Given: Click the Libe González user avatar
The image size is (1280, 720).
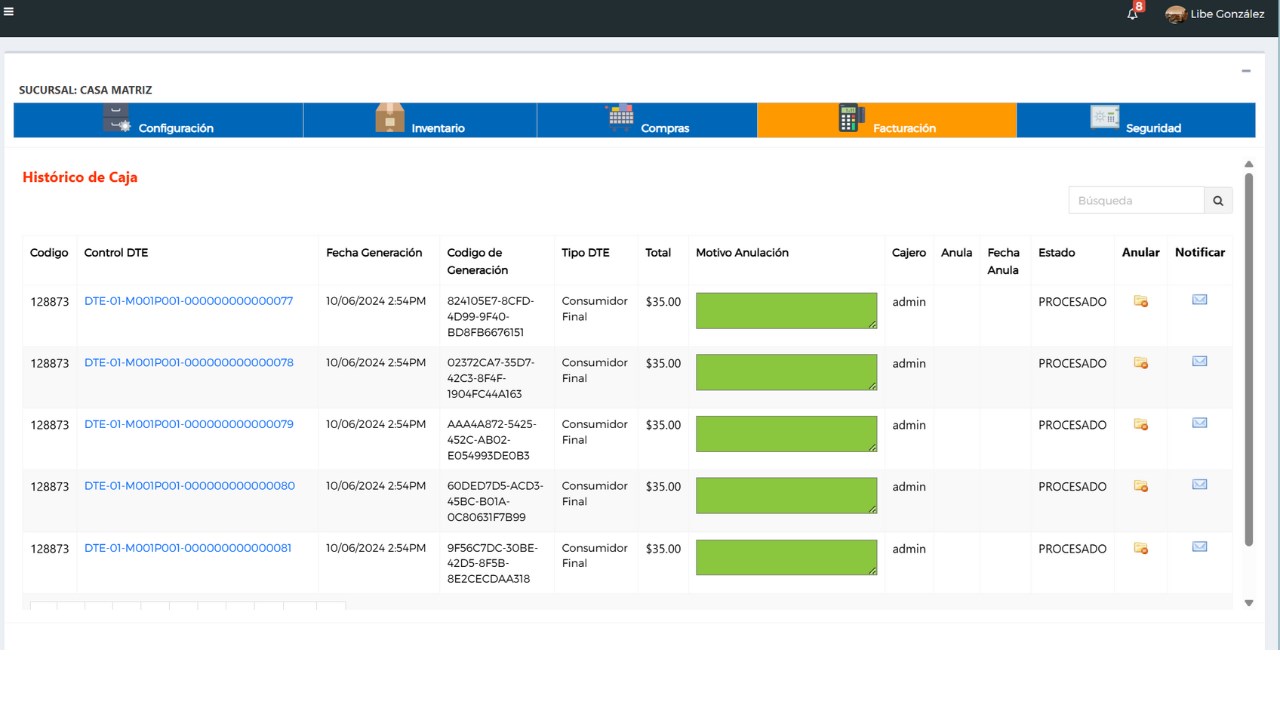Looking at the screenshot, I should click(1176, 14).
